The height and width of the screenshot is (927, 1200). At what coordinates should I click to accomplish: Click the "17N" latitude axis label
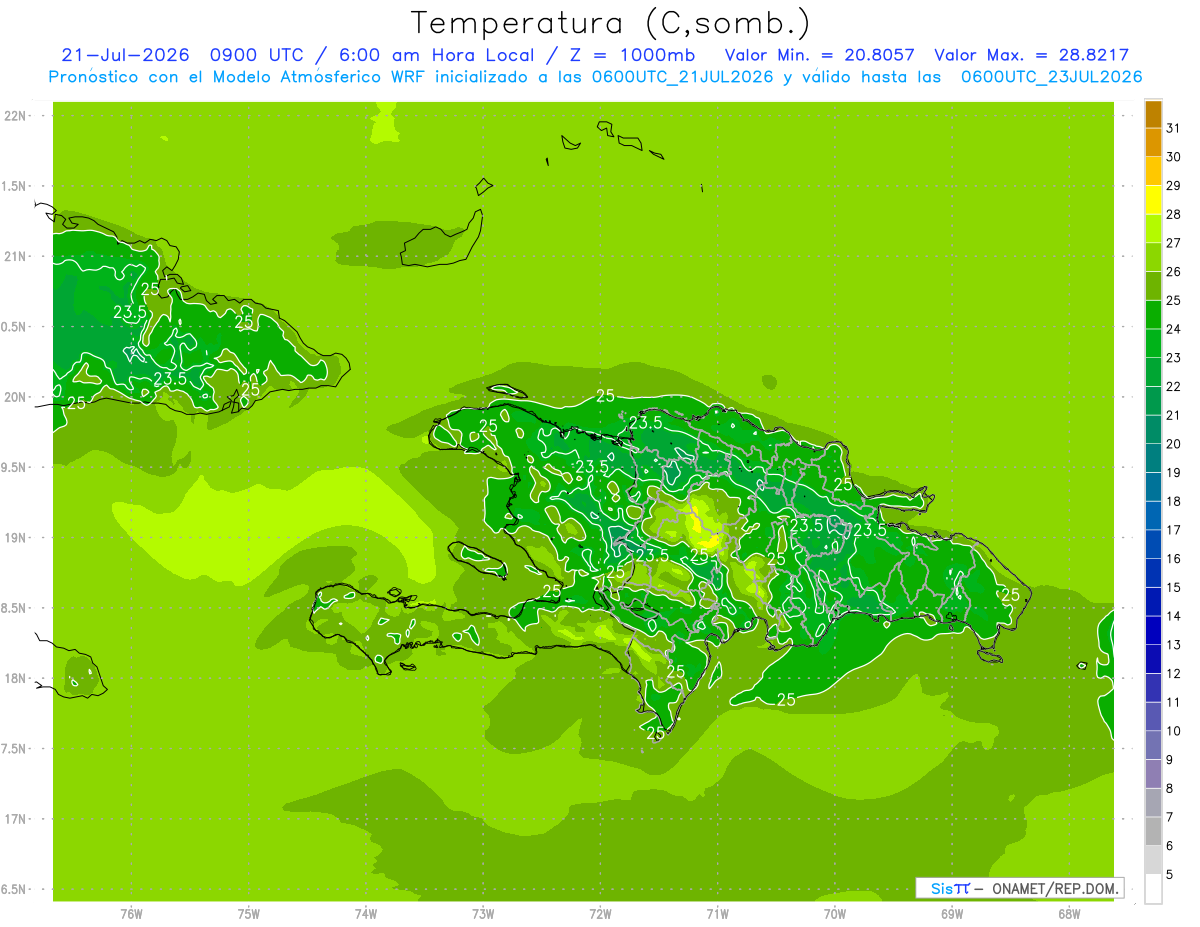15,819
